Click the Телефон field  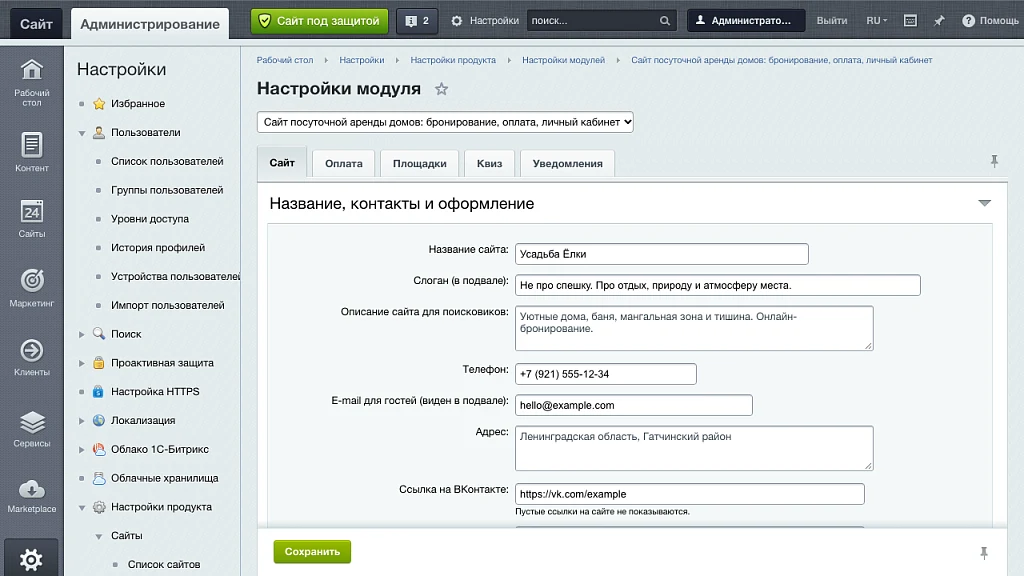pyautogui.click(x=605, y=374)
